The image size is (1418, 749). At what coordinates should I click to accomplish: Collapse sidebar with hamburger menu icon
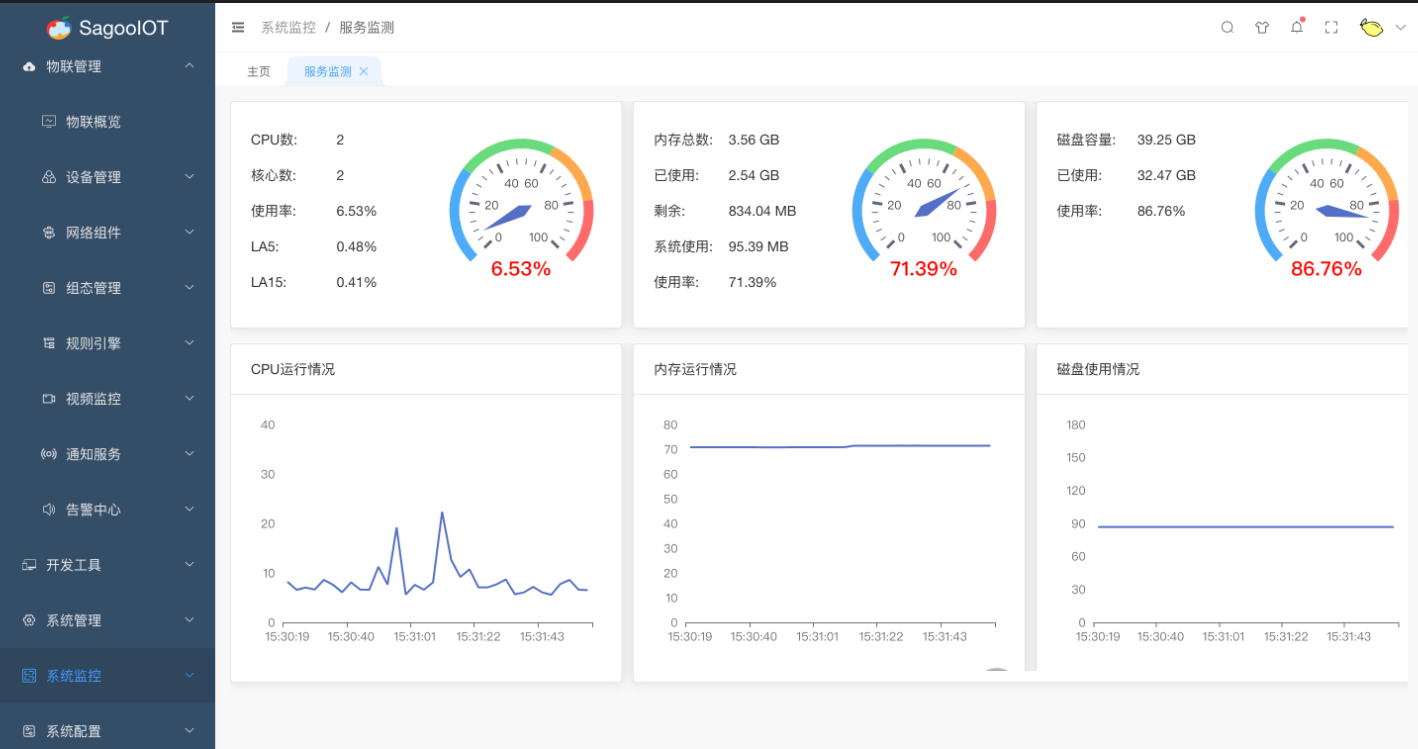point(238,28)
